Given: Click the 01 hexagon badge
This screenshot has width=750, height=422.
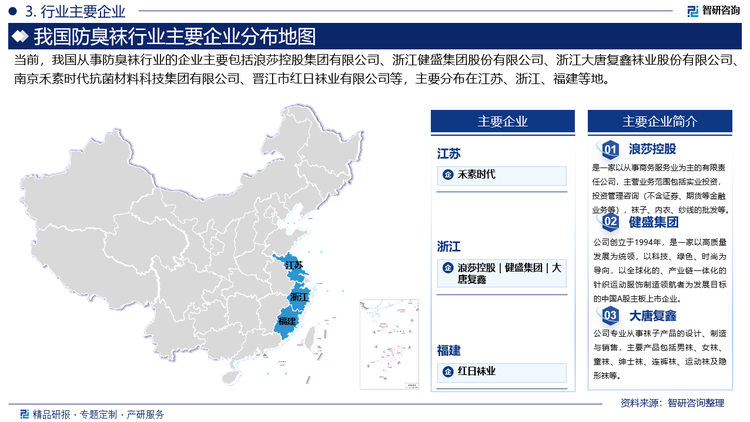Looking at the screenshot, I should coord(610,149).
